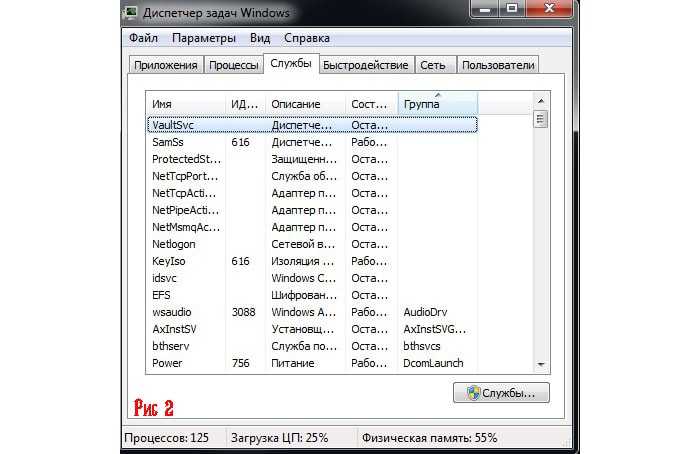Open the Вид menu
The height and width of the screenshot is (454, 700).
pyautogui.click(x=260, y=38)
